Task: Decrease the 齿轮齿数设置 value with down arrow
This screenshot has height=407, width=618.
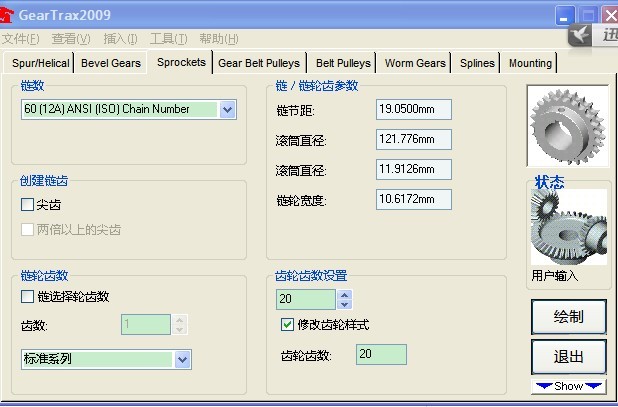Action: click(344, 304)
